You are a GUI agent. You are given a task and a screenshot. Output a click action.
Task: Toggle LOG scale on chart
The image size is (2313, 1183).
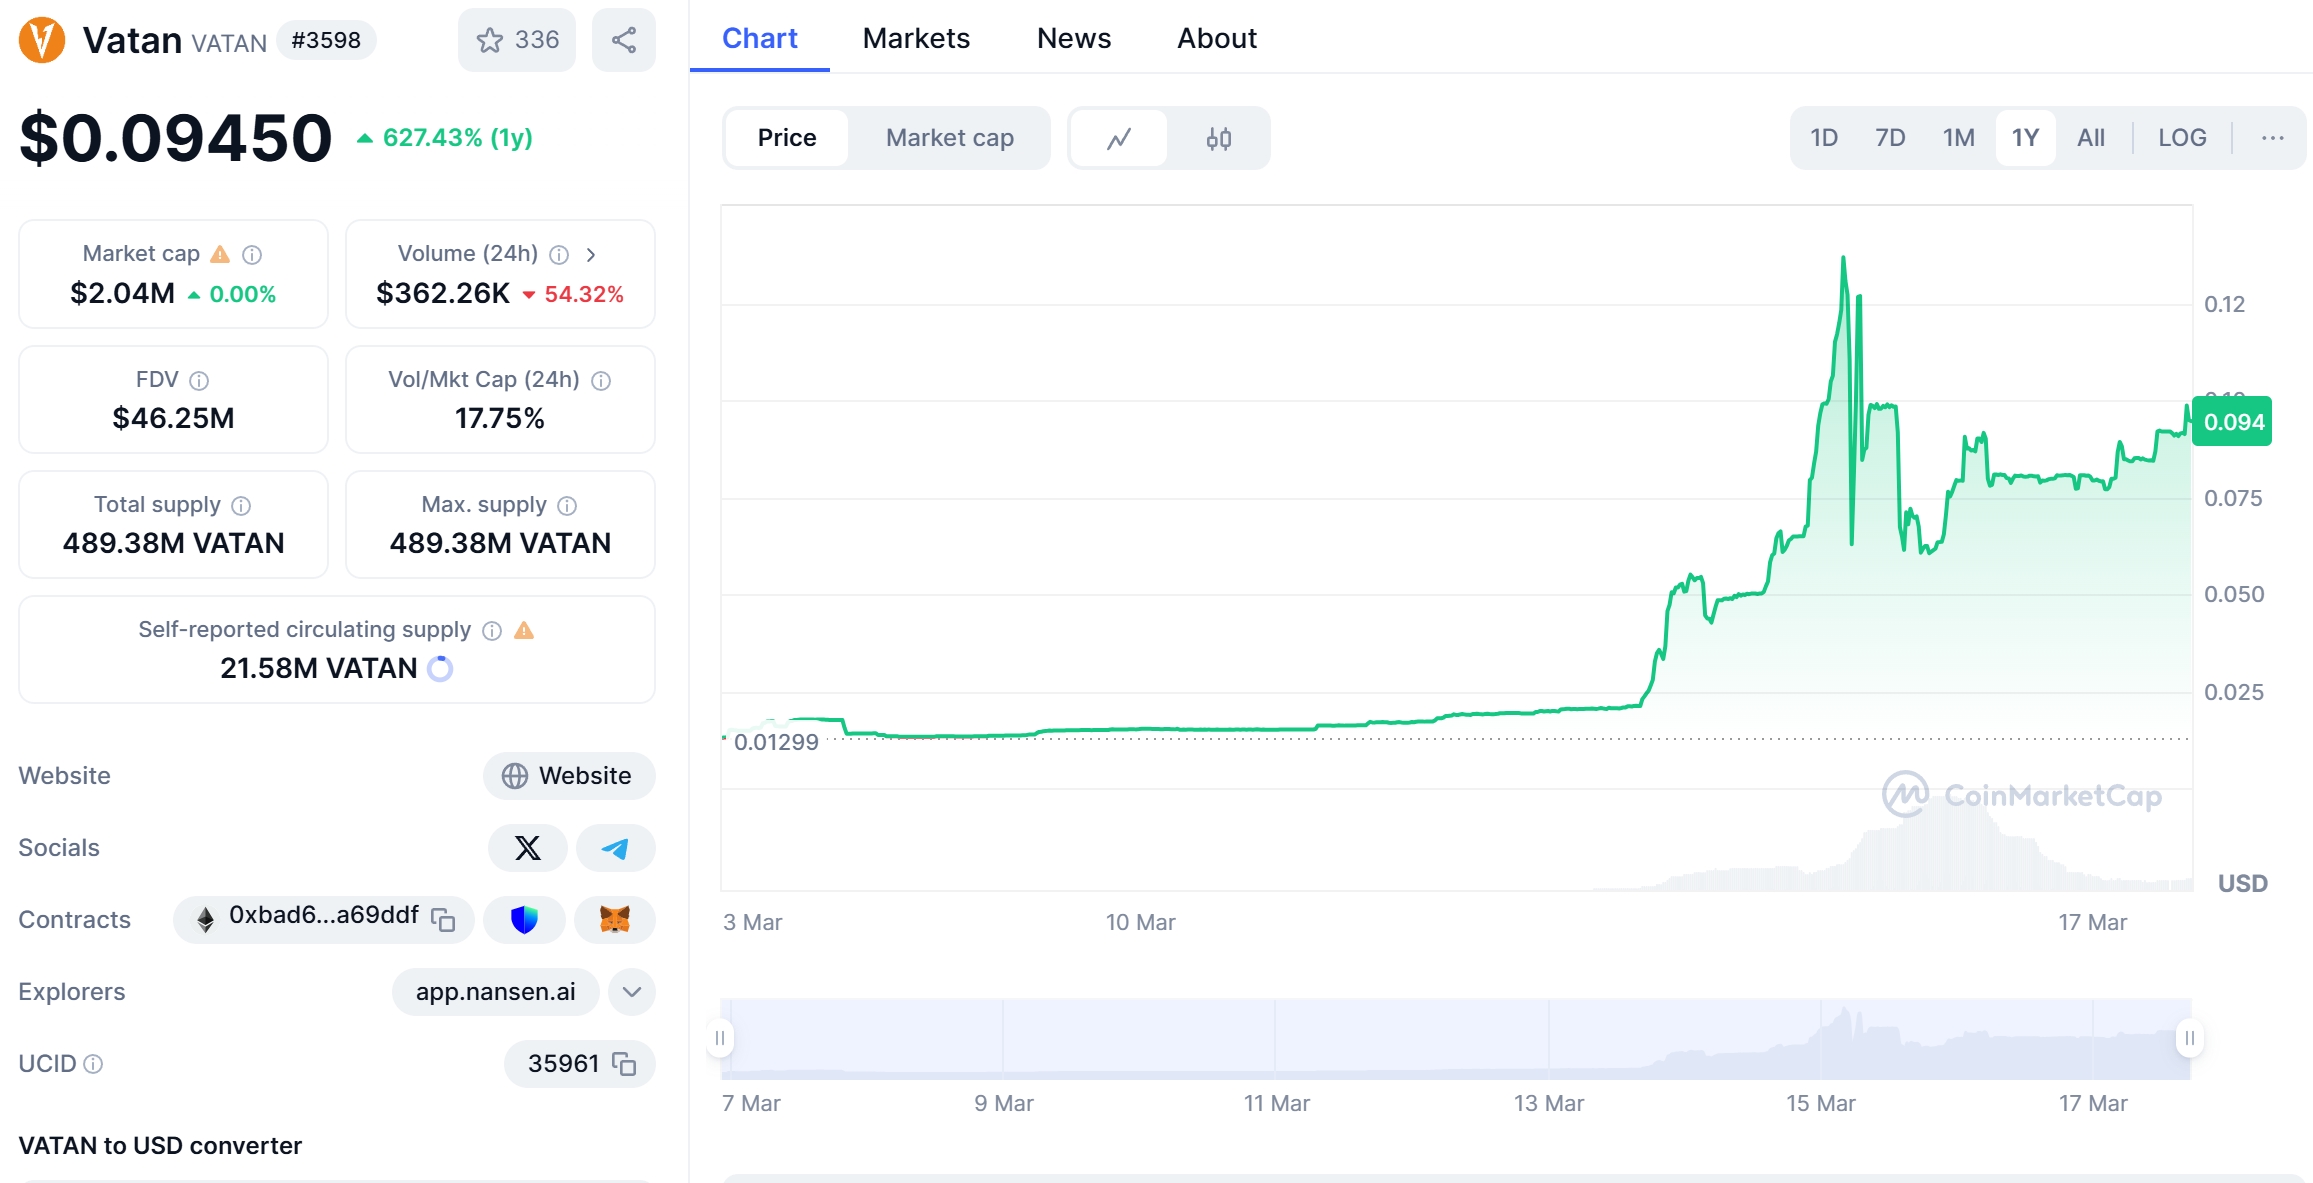(x=2182, y=138)
